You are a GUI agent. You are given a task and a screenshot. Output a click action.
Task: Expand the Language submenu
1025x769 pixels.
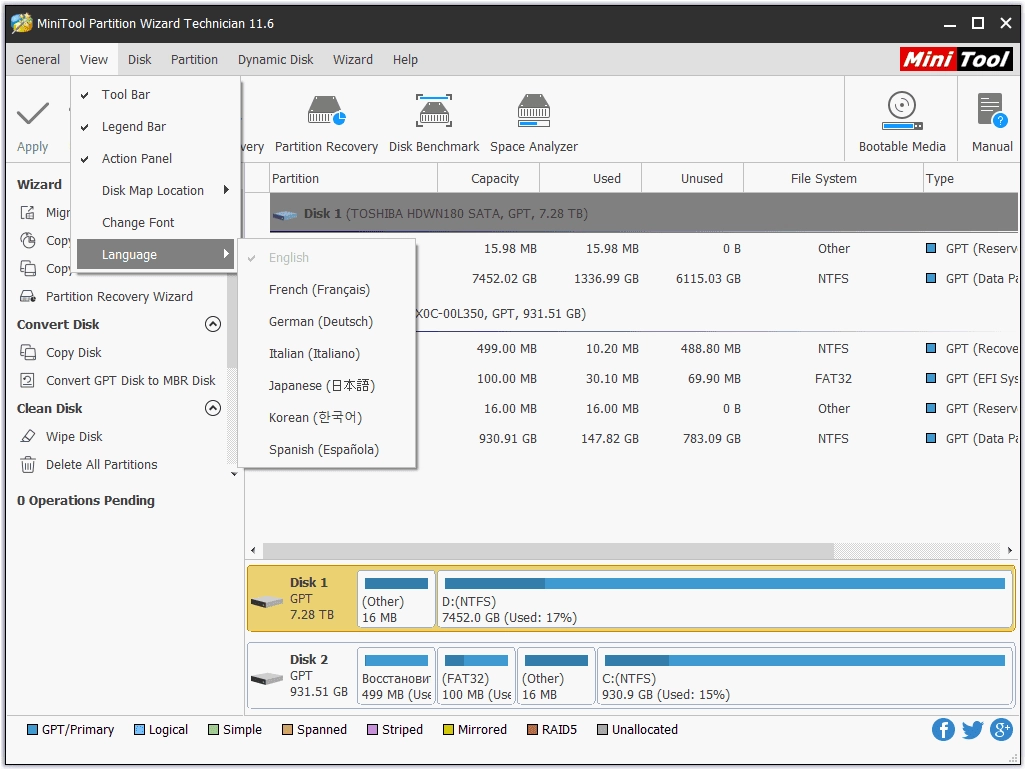(156, 254)
